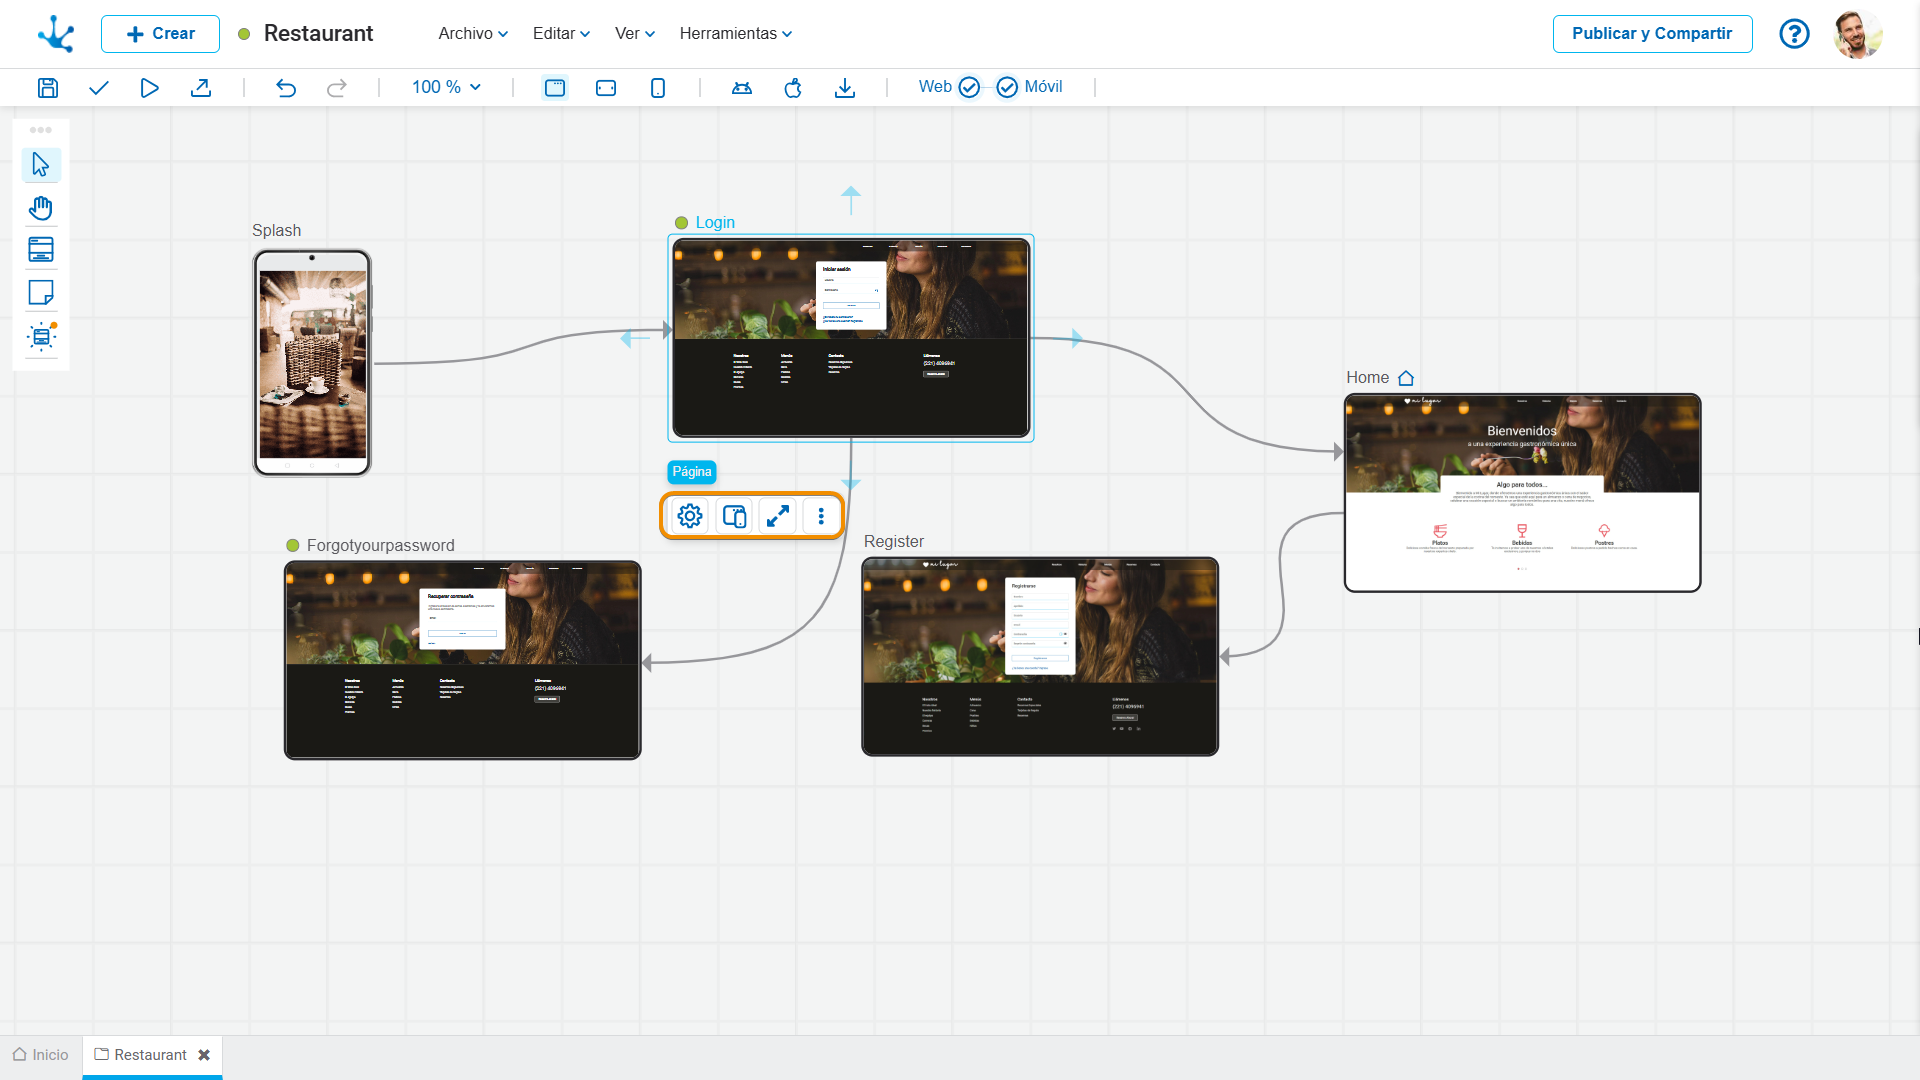This screenshot has height=1080, width=1920.
Task: Open Login page settings gear
Action: click(x=690, y=516)
